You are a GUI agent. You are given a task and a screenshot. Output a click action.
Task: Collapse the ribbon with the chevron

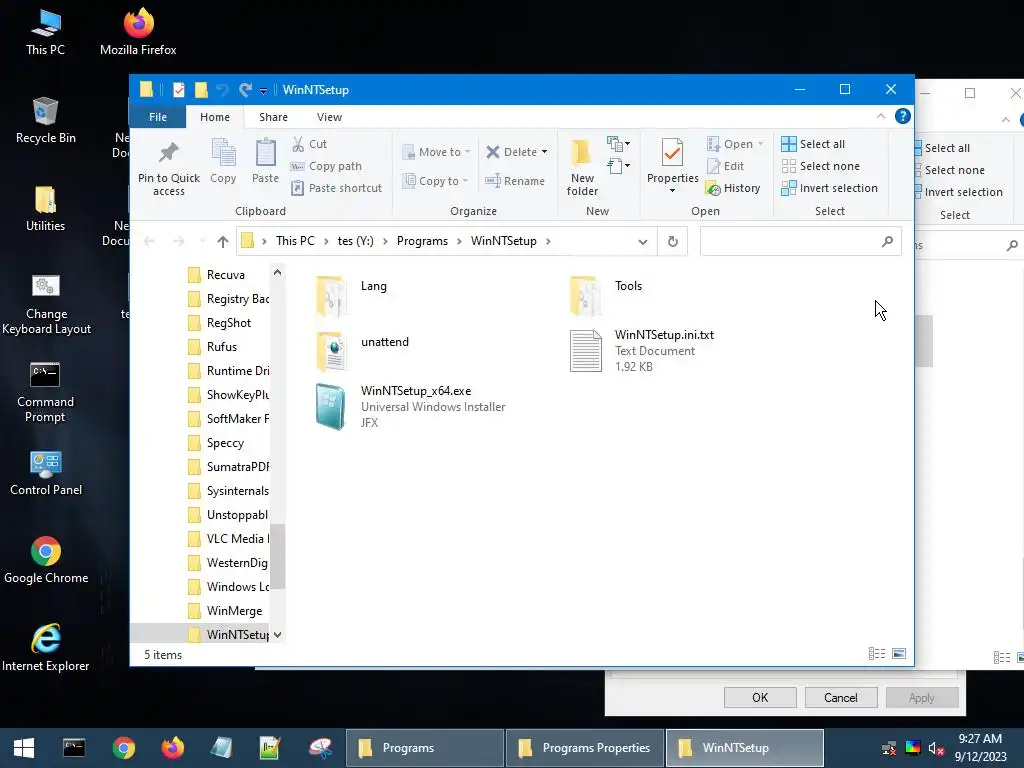click(881, 116)
